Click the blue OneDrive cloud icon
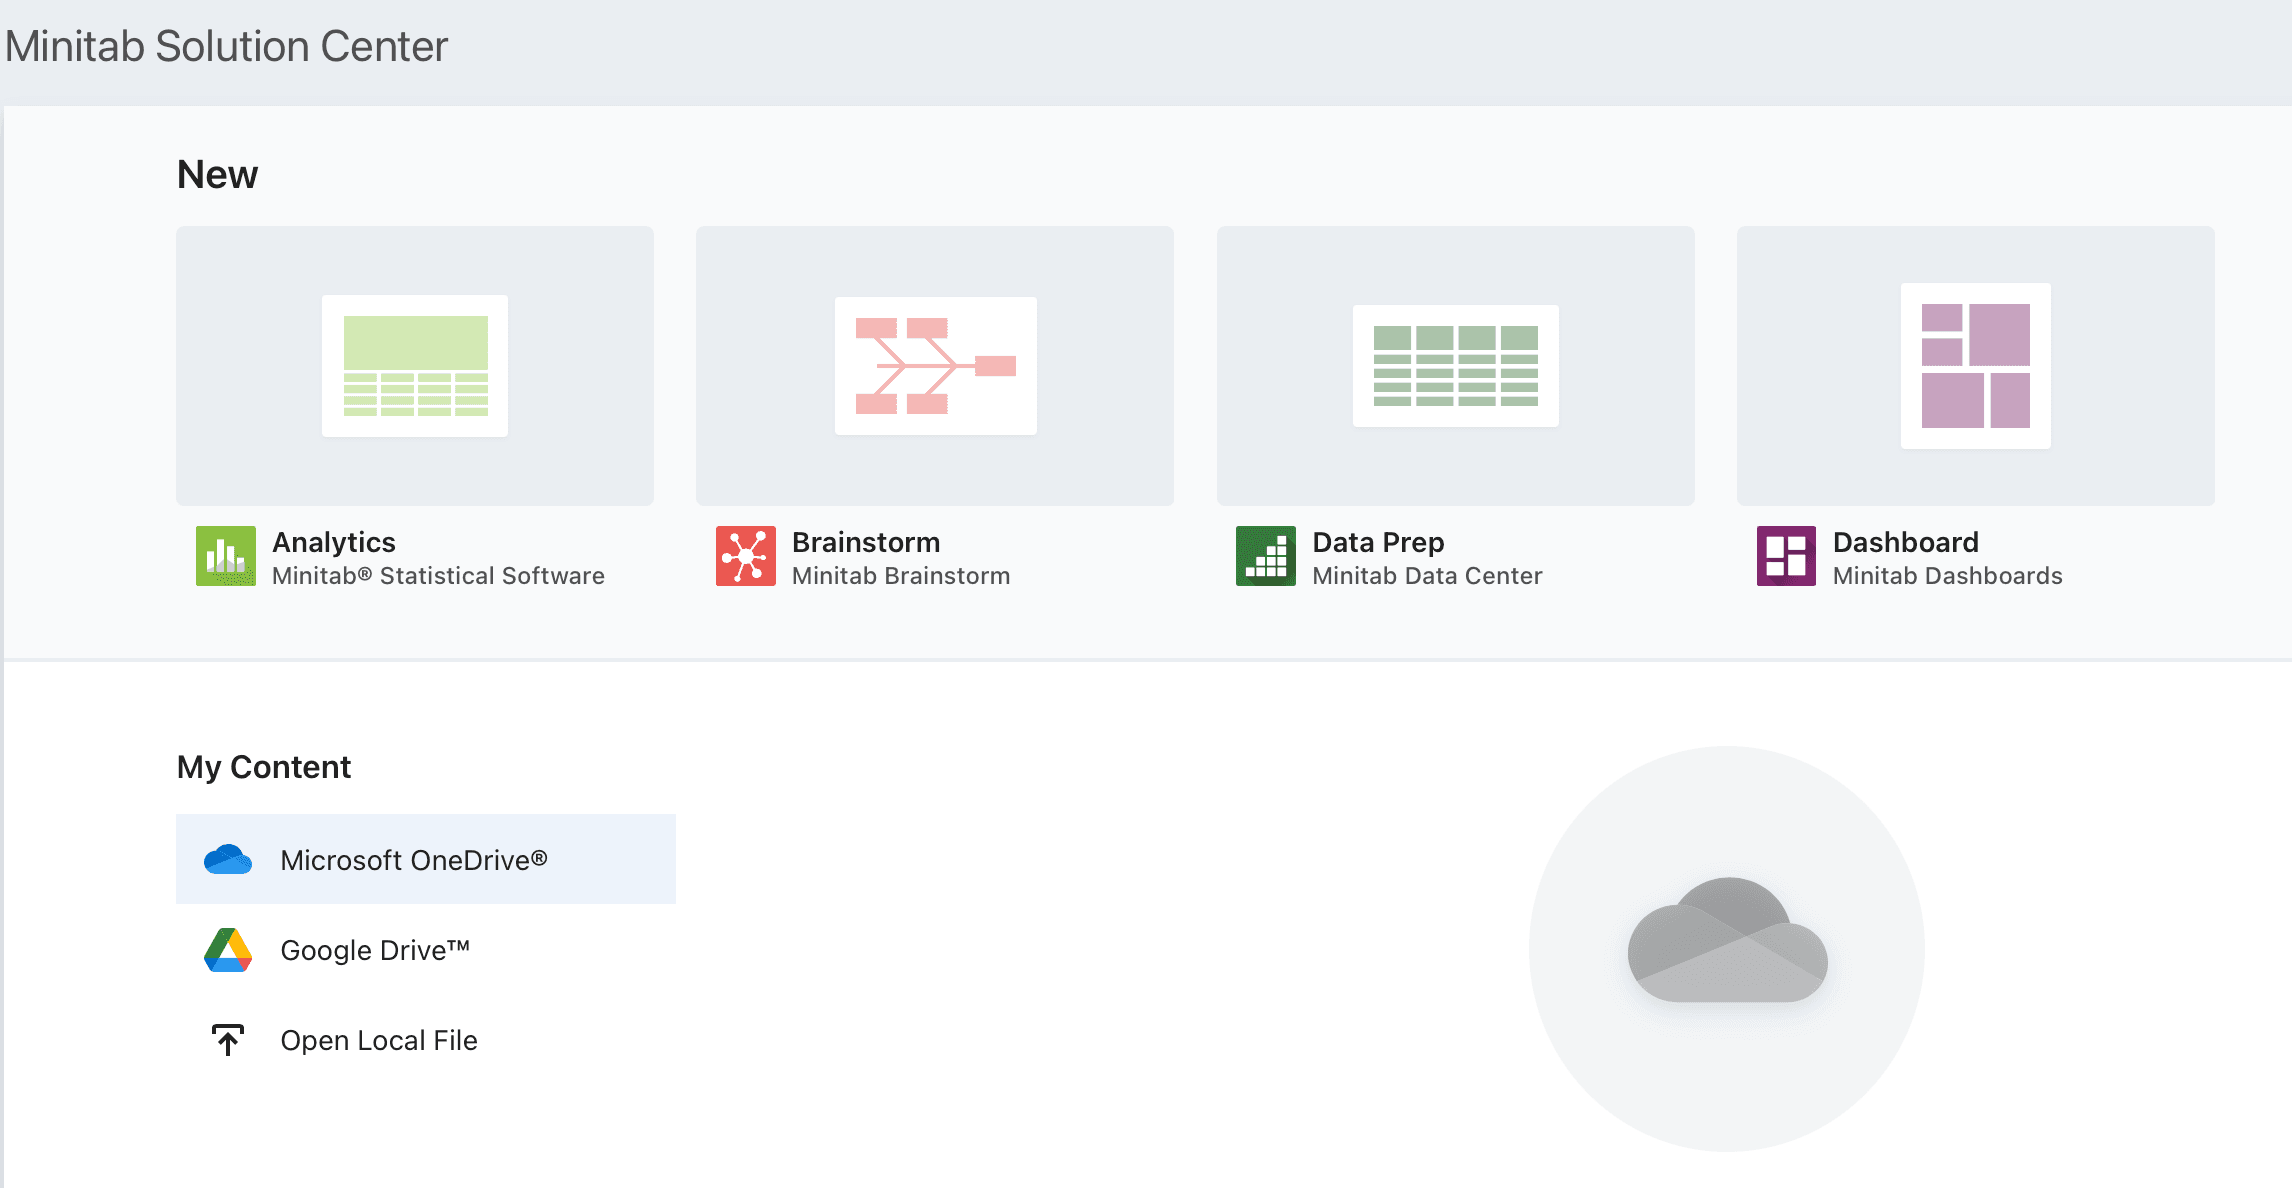 [228, 860]
